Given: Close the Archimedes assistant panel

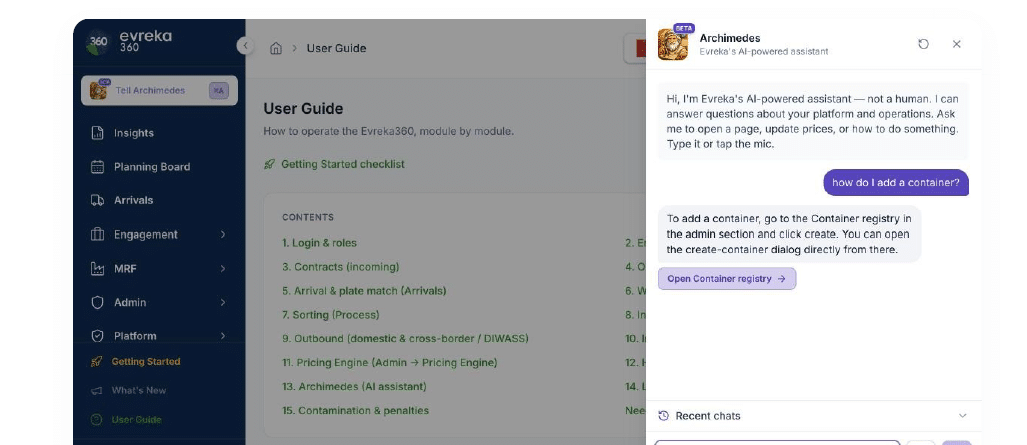Looking at the screenshot, I should tap(956, 44).
